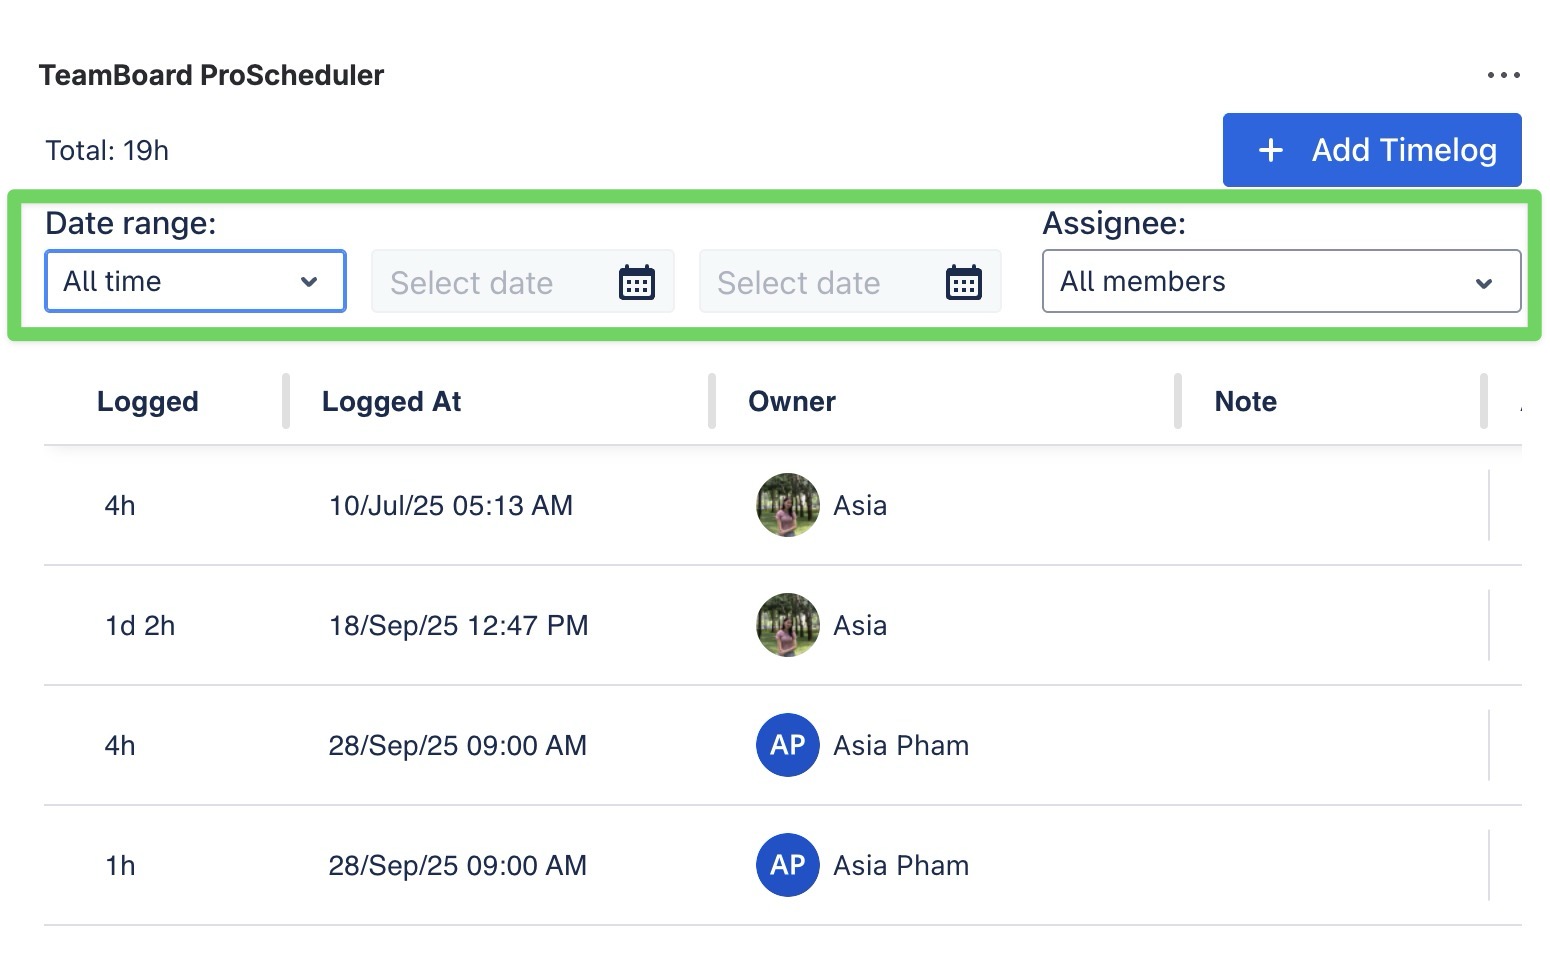Select the 1d 2h timelog entry
This screenshot has height=958, width=1550.
[x=140, y=625]
